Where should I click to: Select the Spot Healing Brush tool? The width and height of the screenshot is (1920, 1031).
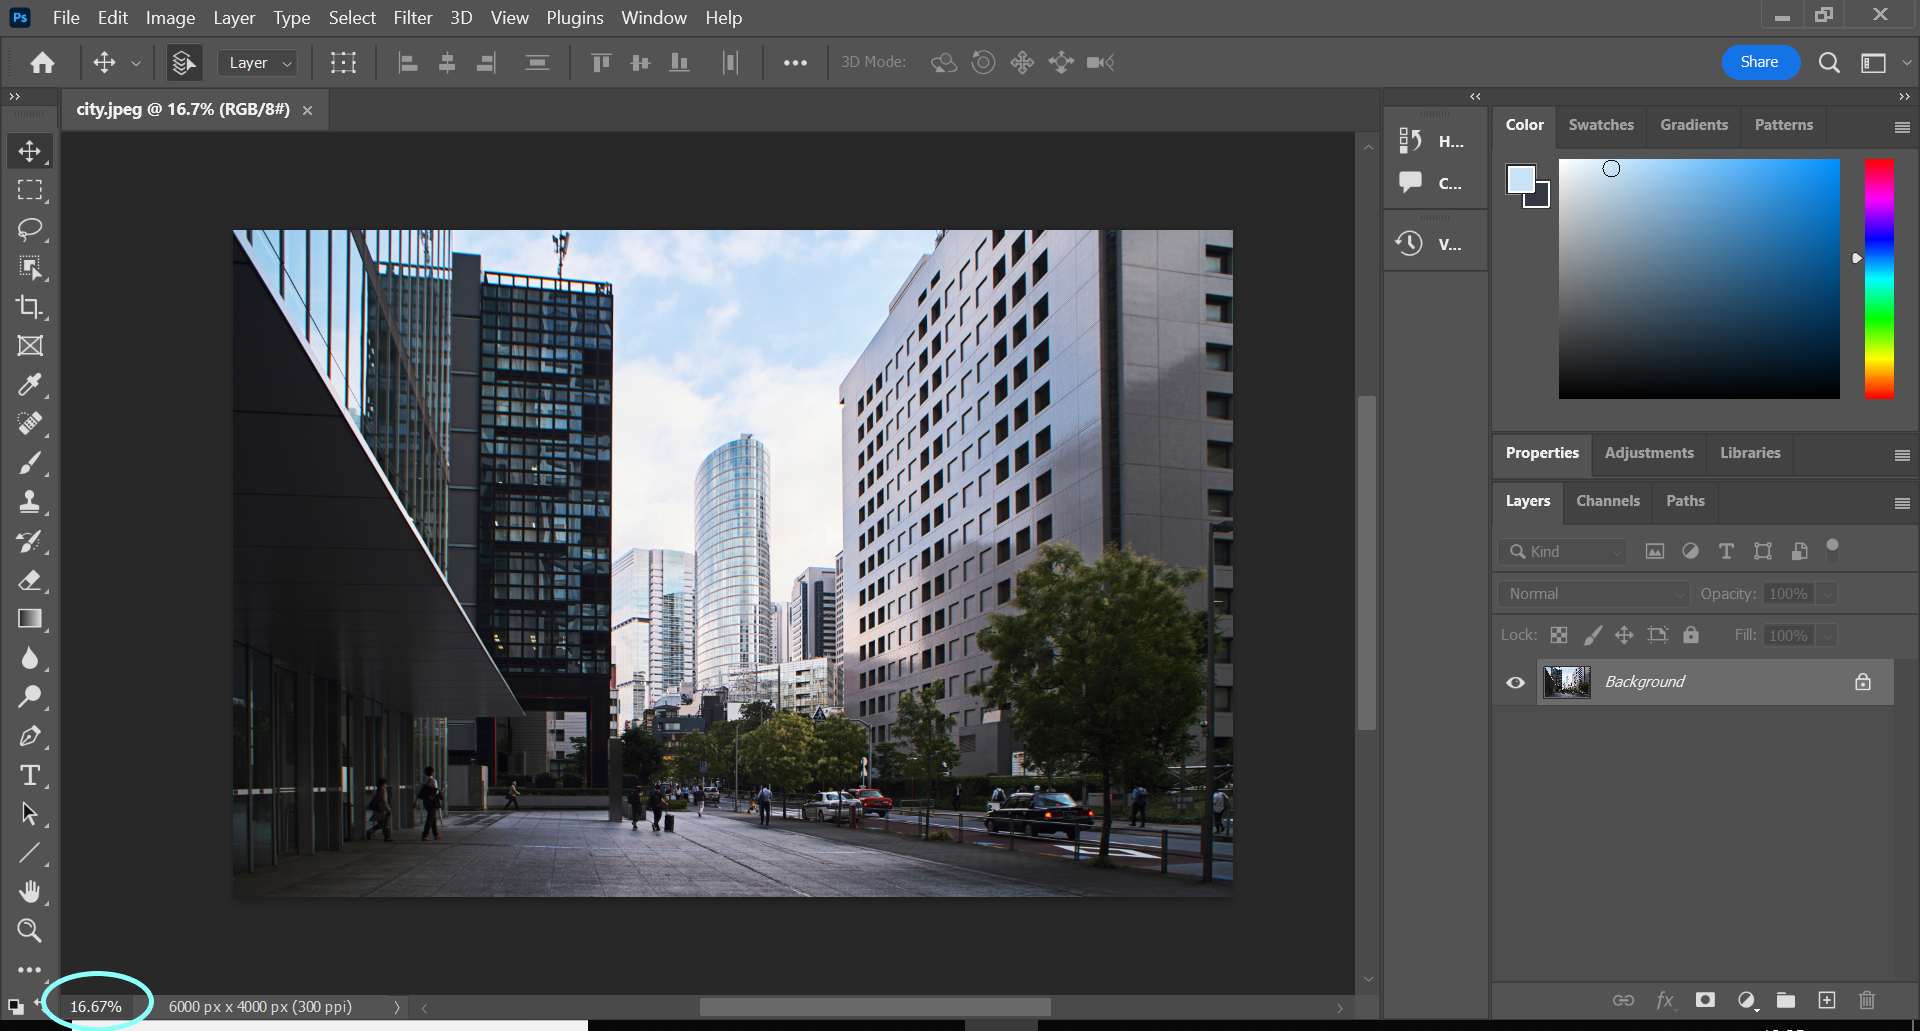click(30, 424)
